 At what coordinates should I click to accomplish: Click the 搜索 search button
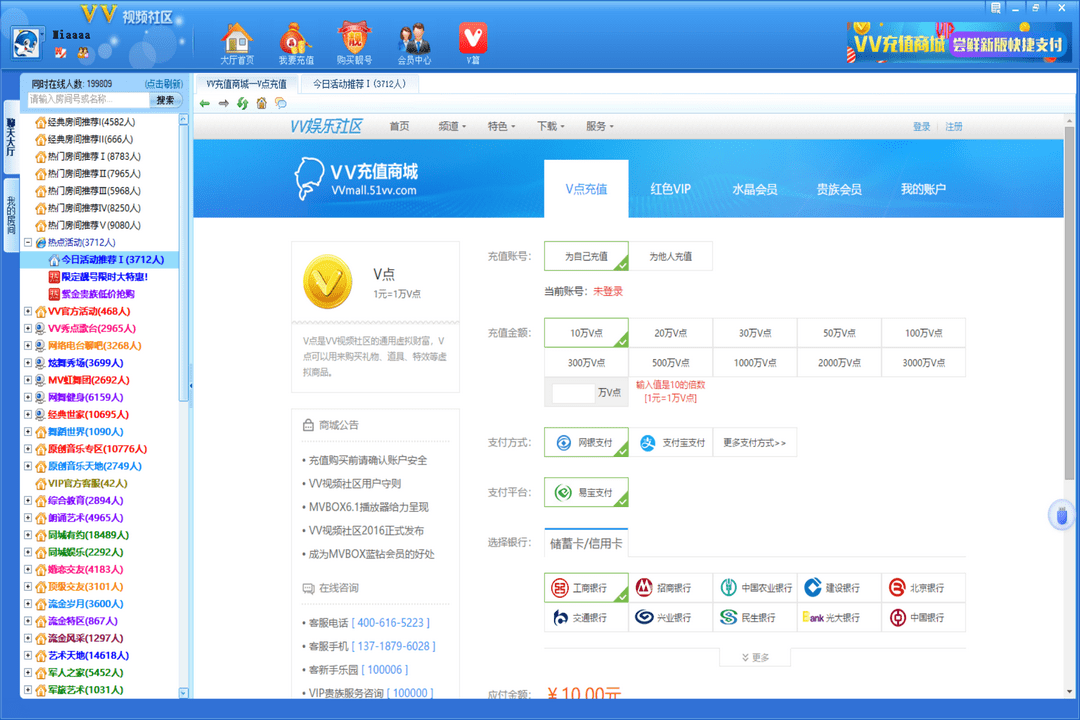[166, 100]
